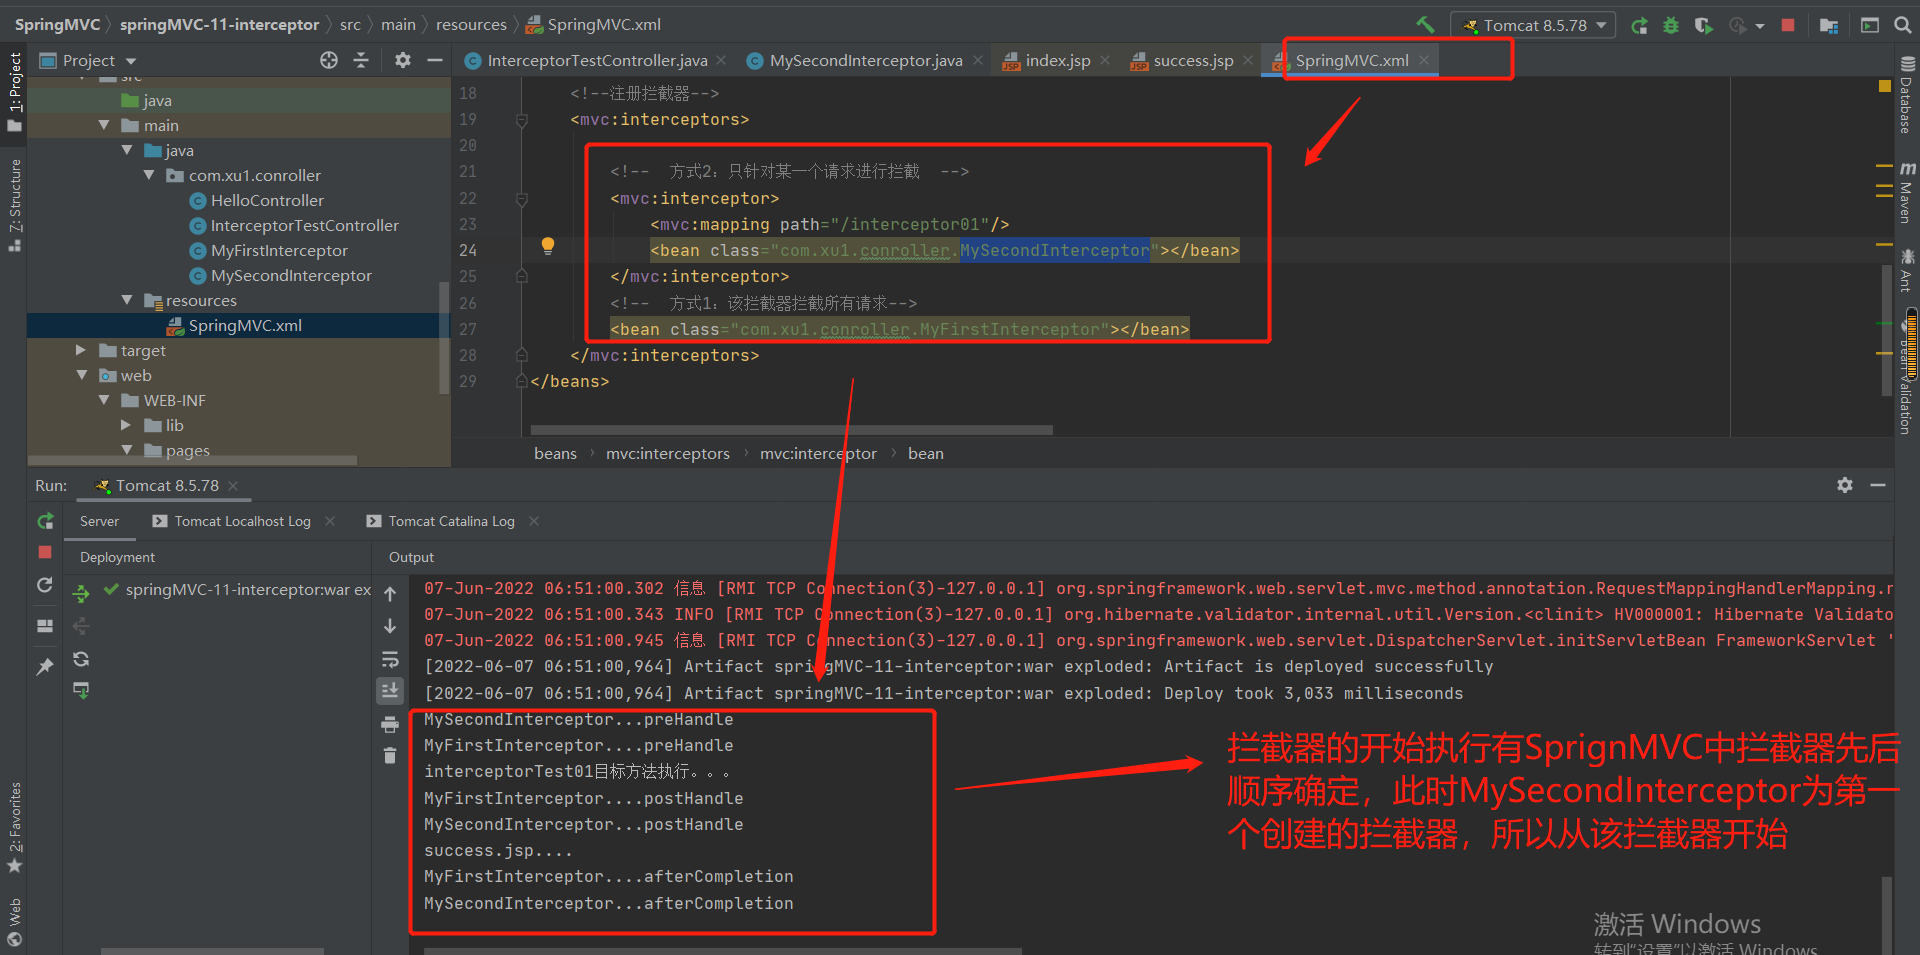The image size is (1920, 955).
Task: Expand the lib folder
Action: 126,425
